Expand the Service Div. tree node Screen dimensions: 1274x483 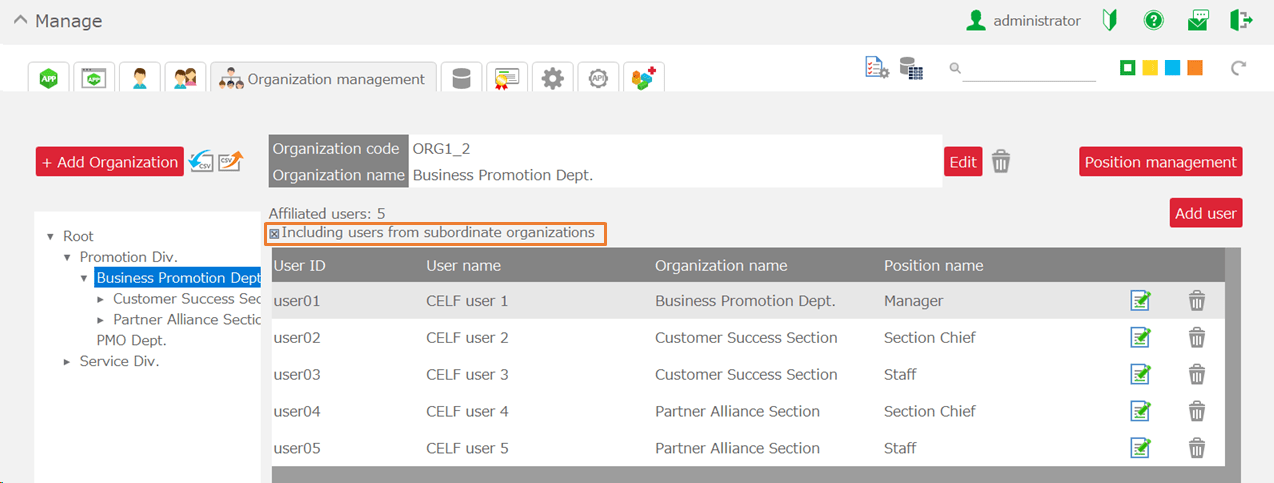coord(67,362)
